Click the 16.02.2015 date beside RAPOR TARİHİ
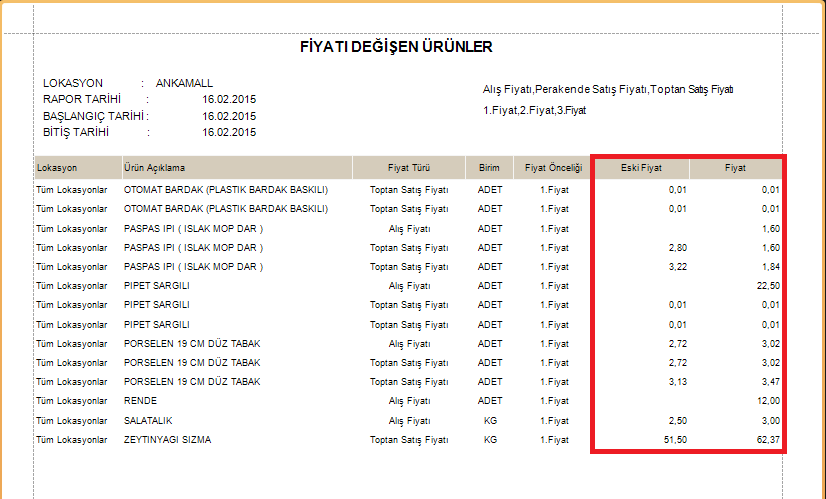This screenshot has height=499, width=826. tap(229, 99)
